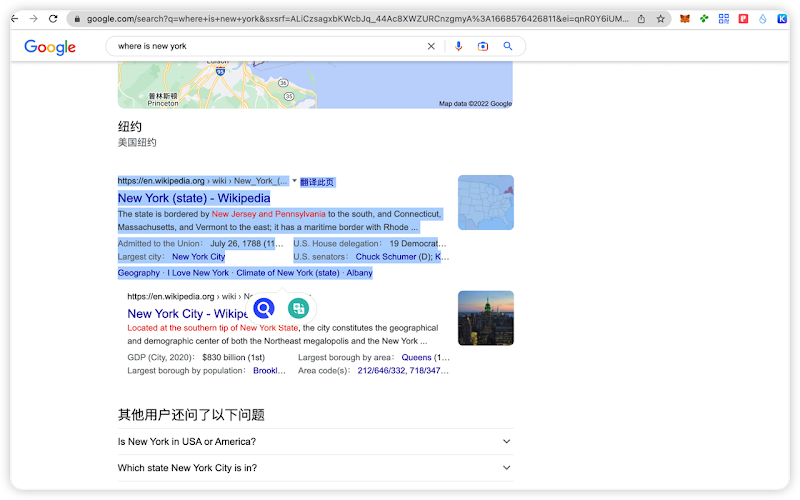The image size is (800, 500).
Task: Search by image with camera icon
Action: coord(483,46)
